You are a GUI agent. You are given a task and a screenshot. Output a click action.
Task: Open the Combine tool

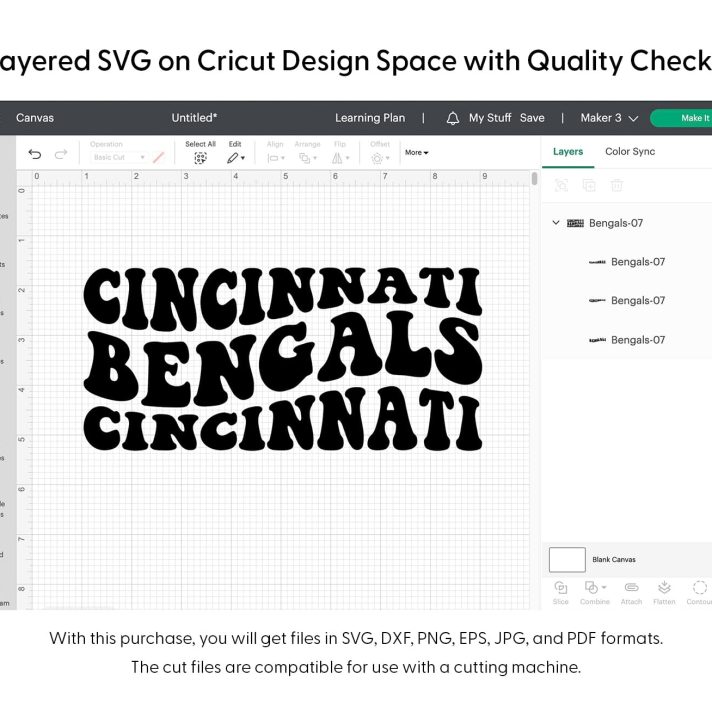594,592
